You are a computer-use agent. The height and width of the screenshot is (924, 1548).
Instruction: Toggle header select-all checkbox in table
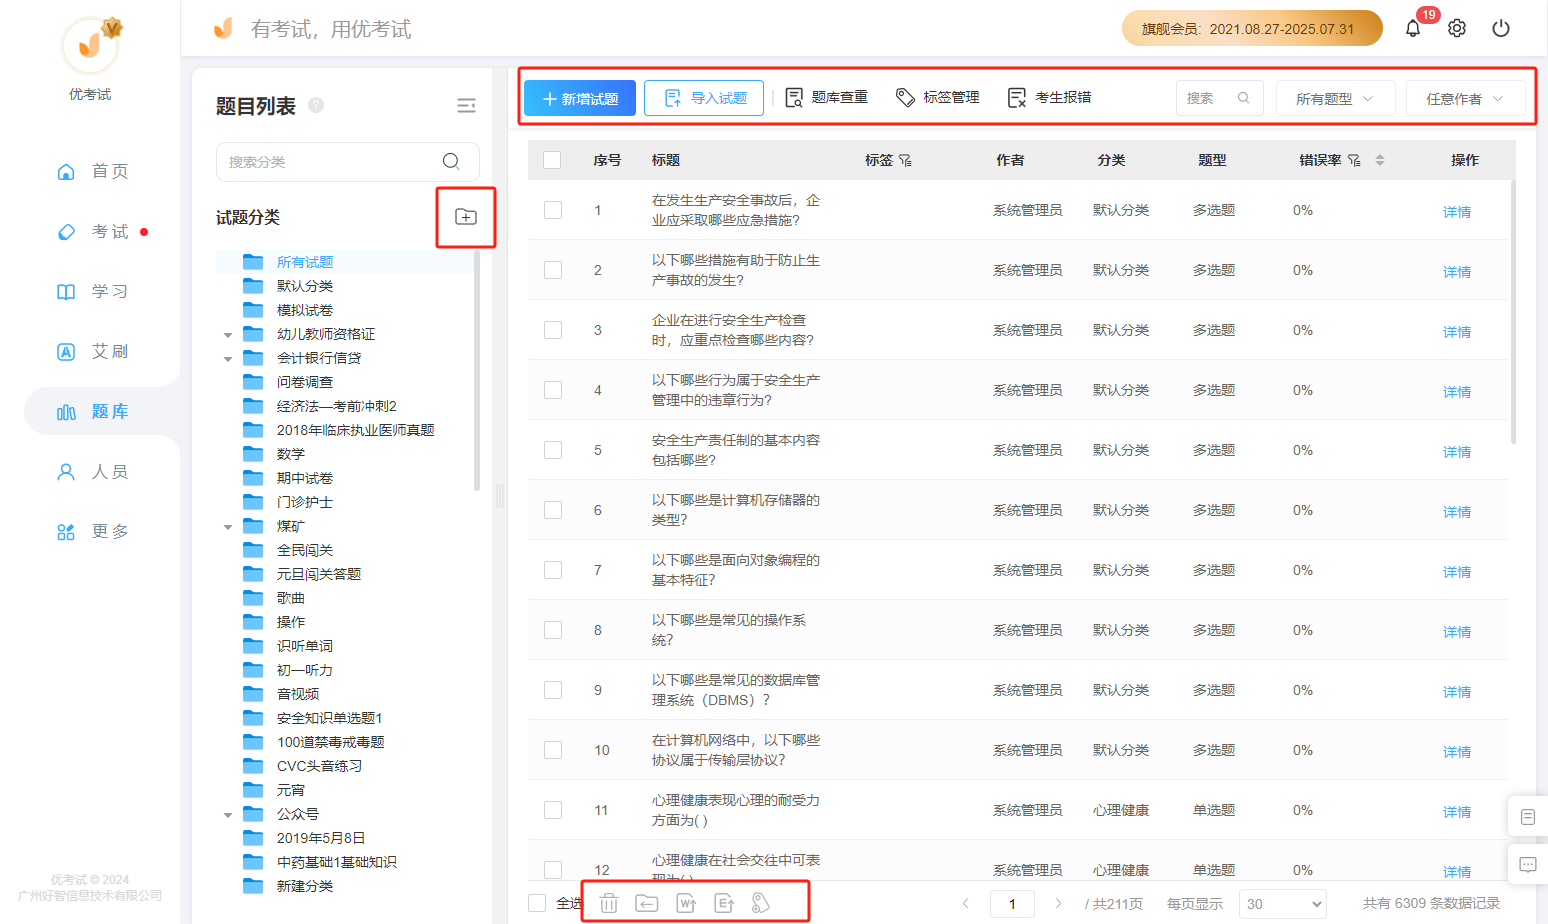[x=552, y=160]
